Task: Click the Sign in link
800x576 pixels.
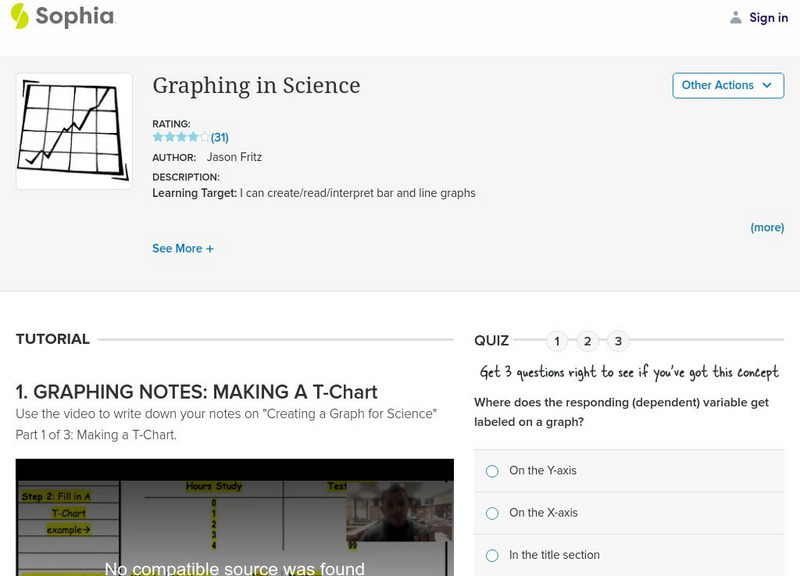Action: 767,17
